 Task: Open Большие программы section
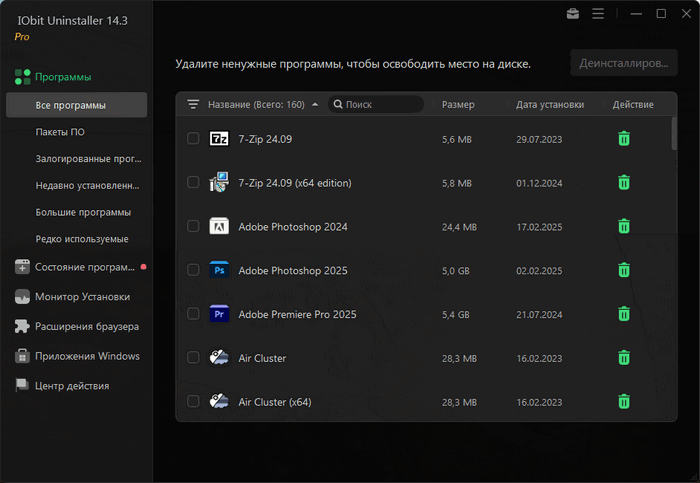tap(83, 212)
